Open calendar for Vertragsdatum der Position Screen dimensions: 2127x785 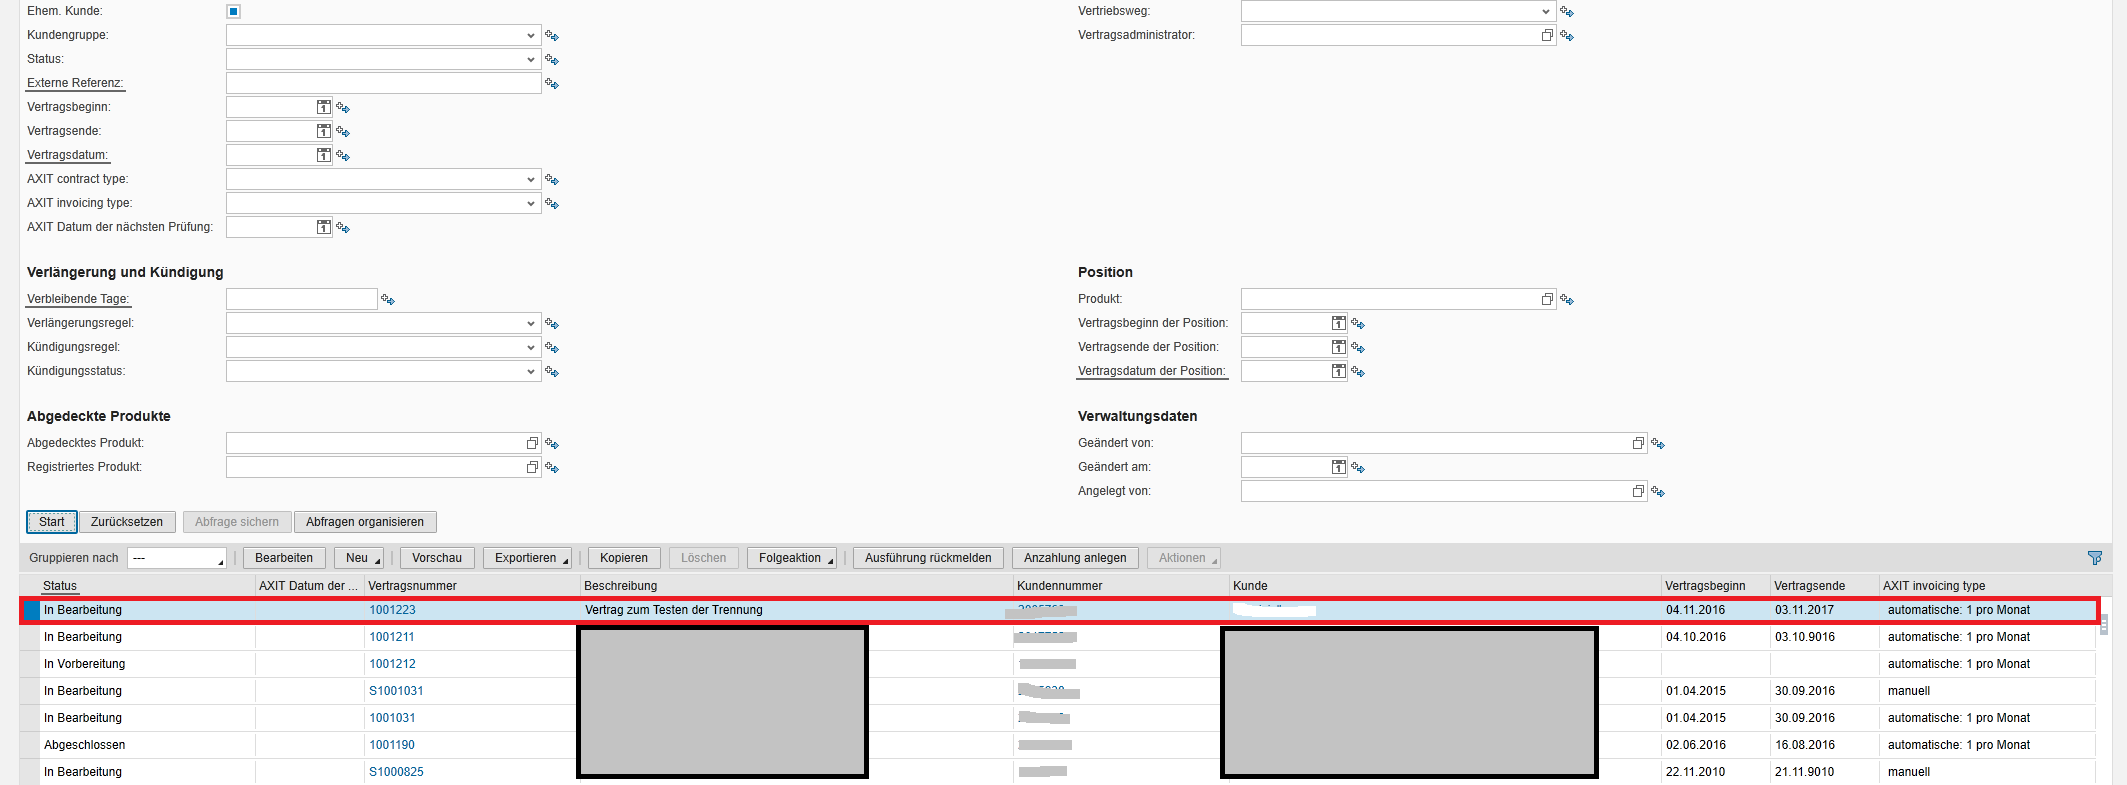point(1338,371)
